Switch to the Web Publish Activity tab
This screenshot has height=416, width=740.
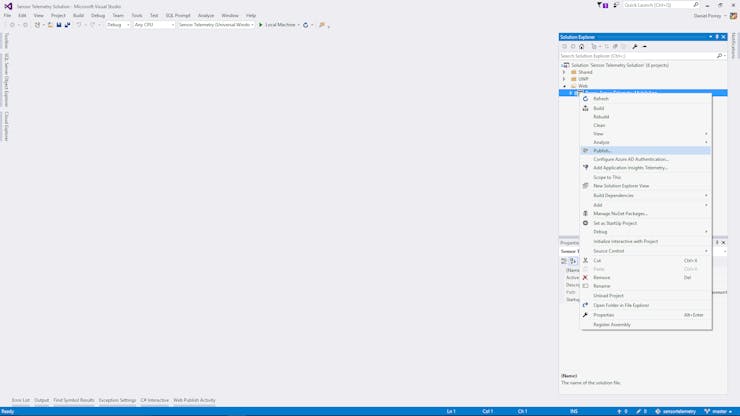coord(194,400)
